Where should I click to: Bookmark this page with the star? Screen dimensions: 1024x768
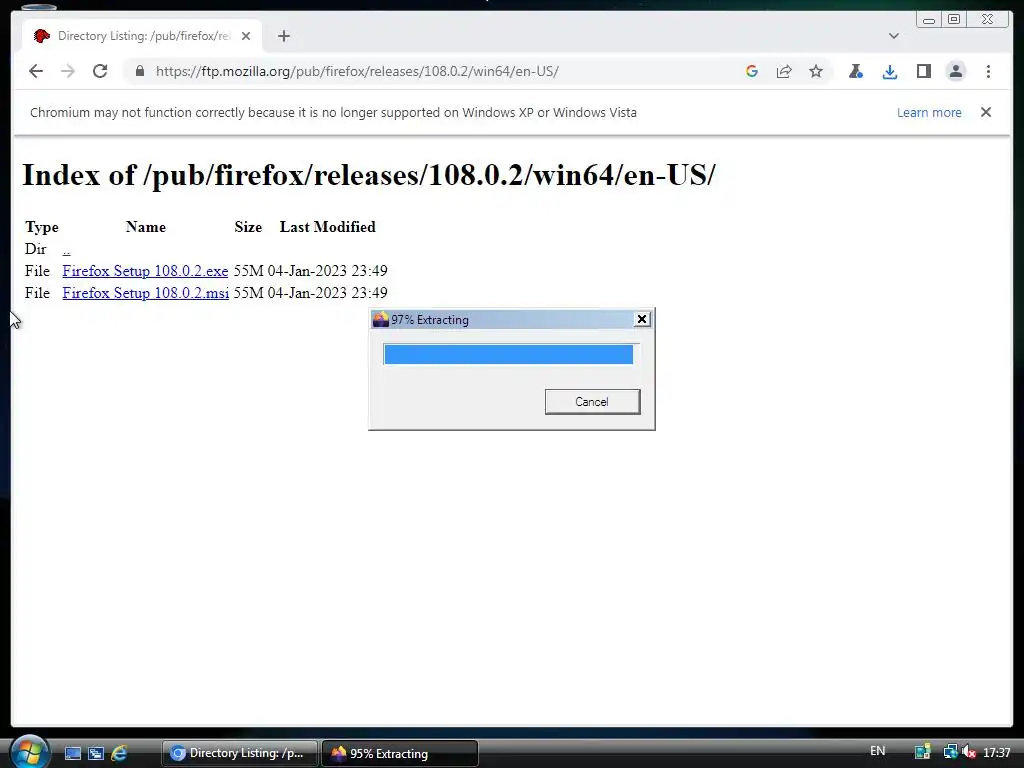point(816,71)
